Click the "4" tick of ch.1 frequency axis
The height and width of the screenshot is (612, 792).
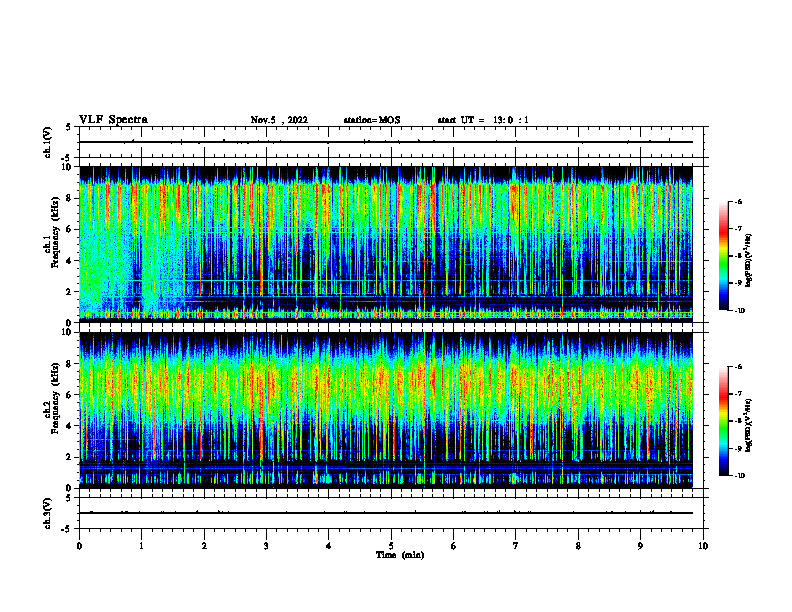point(69,261)
